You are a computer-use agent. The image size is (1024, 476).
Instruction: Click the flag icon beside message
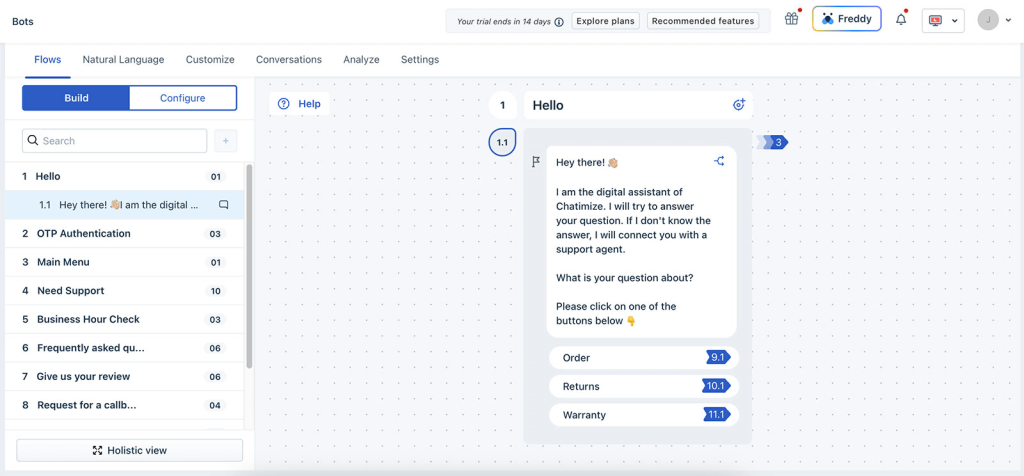pyautogui.click(x=536, y=162)
